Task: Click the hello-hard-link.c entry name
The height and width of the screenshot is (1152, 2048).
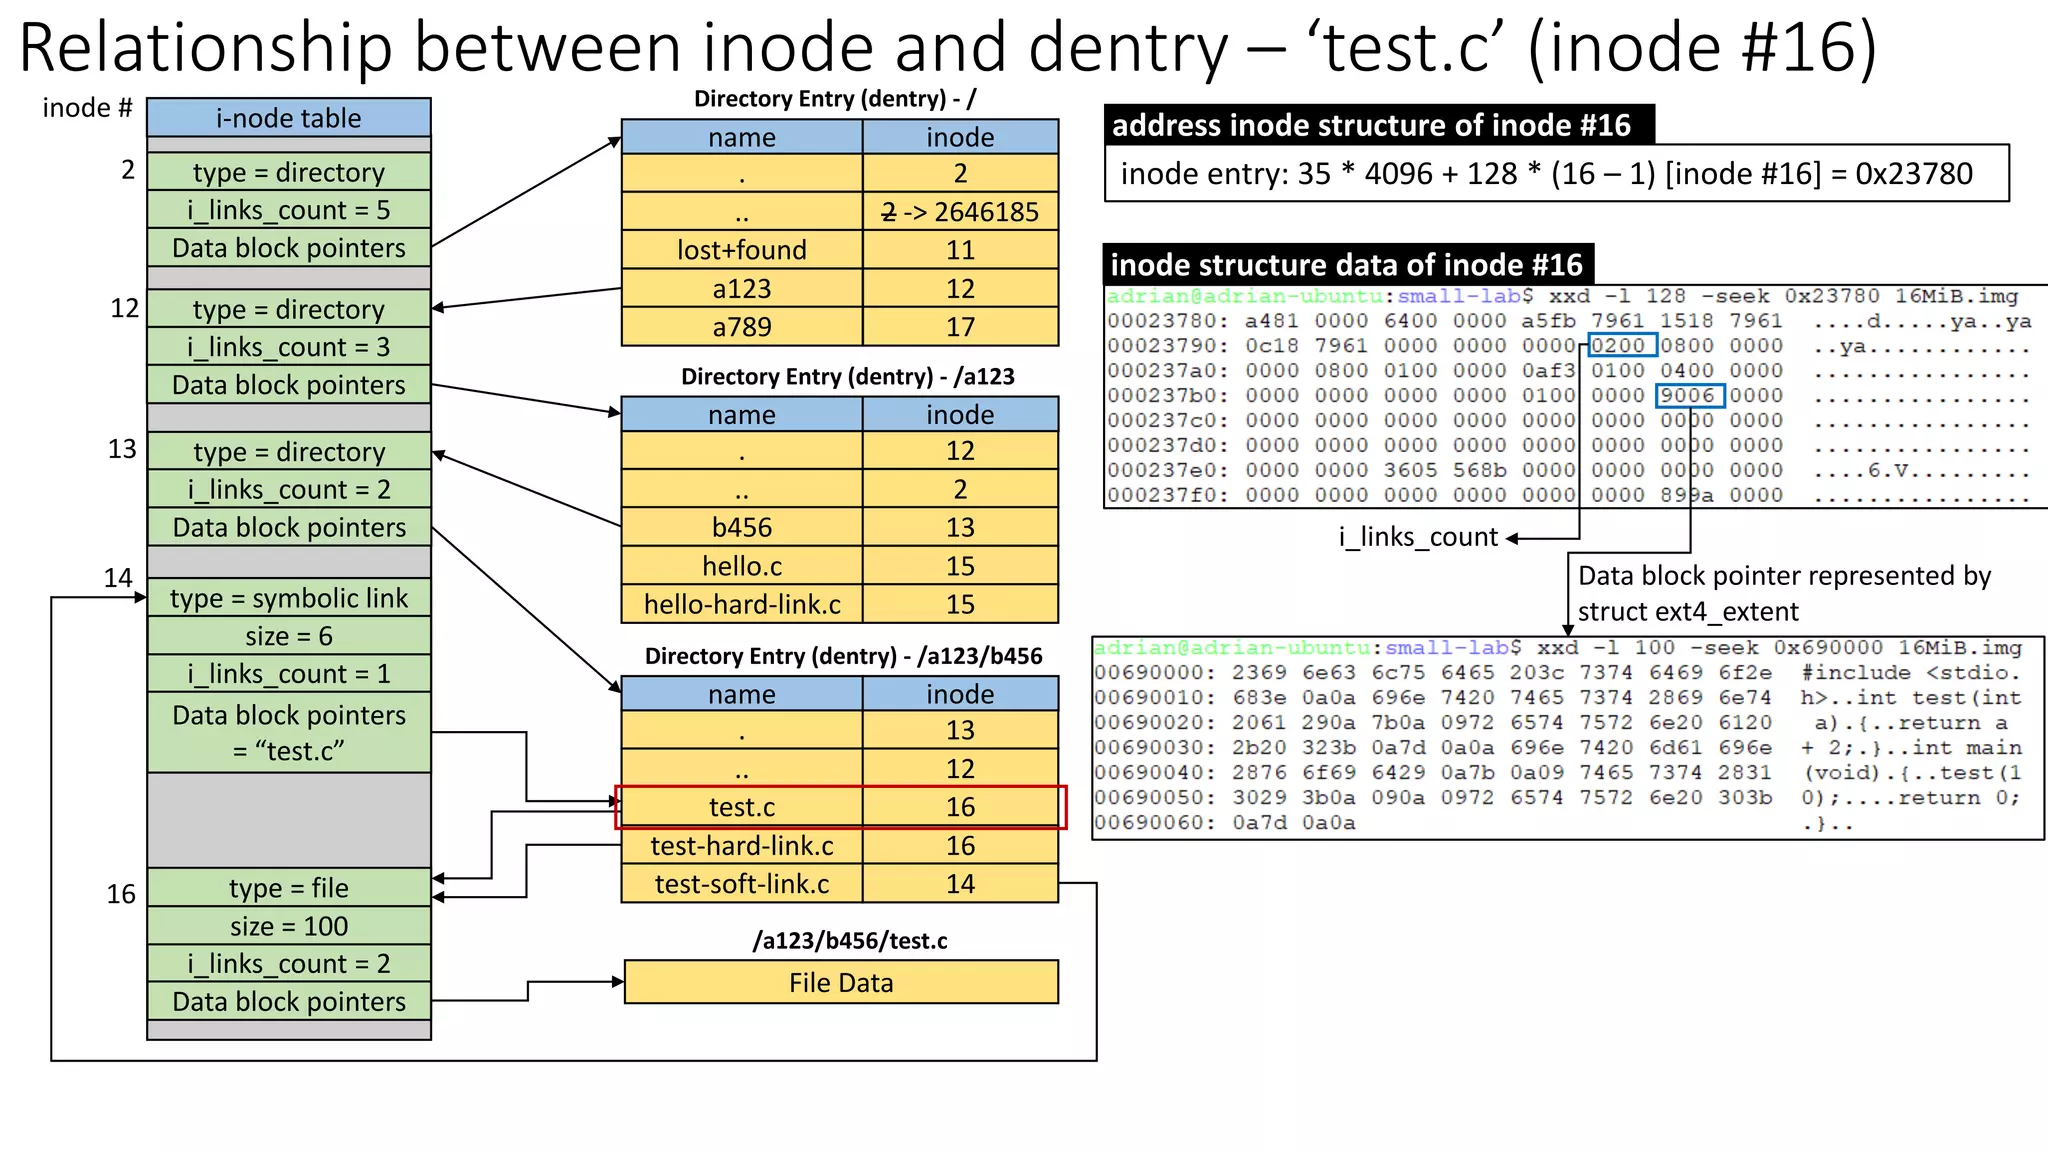Action: pyautogui.click(x=741, y=604)
